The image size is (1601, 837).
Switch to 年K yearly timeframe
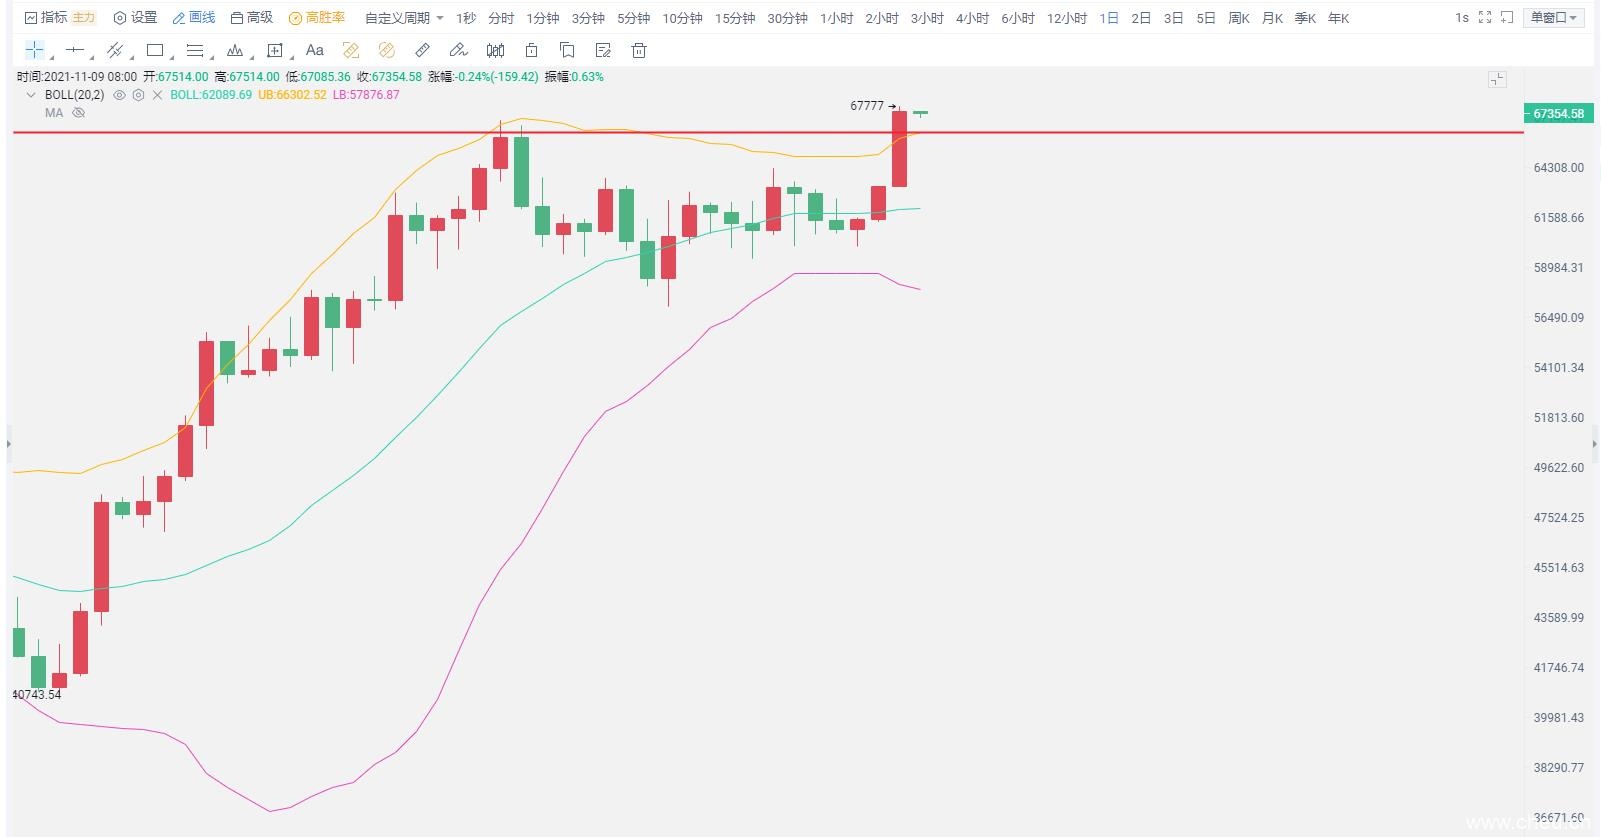[x=1337, y=18]
